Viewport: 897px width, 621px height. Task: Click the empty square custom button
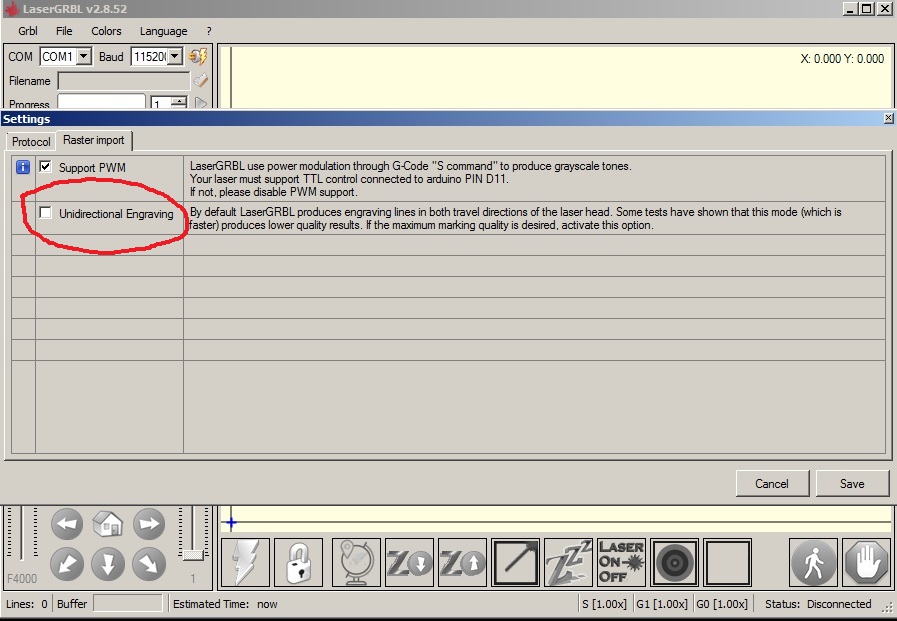pyautogui.click(x=728, y=562)
